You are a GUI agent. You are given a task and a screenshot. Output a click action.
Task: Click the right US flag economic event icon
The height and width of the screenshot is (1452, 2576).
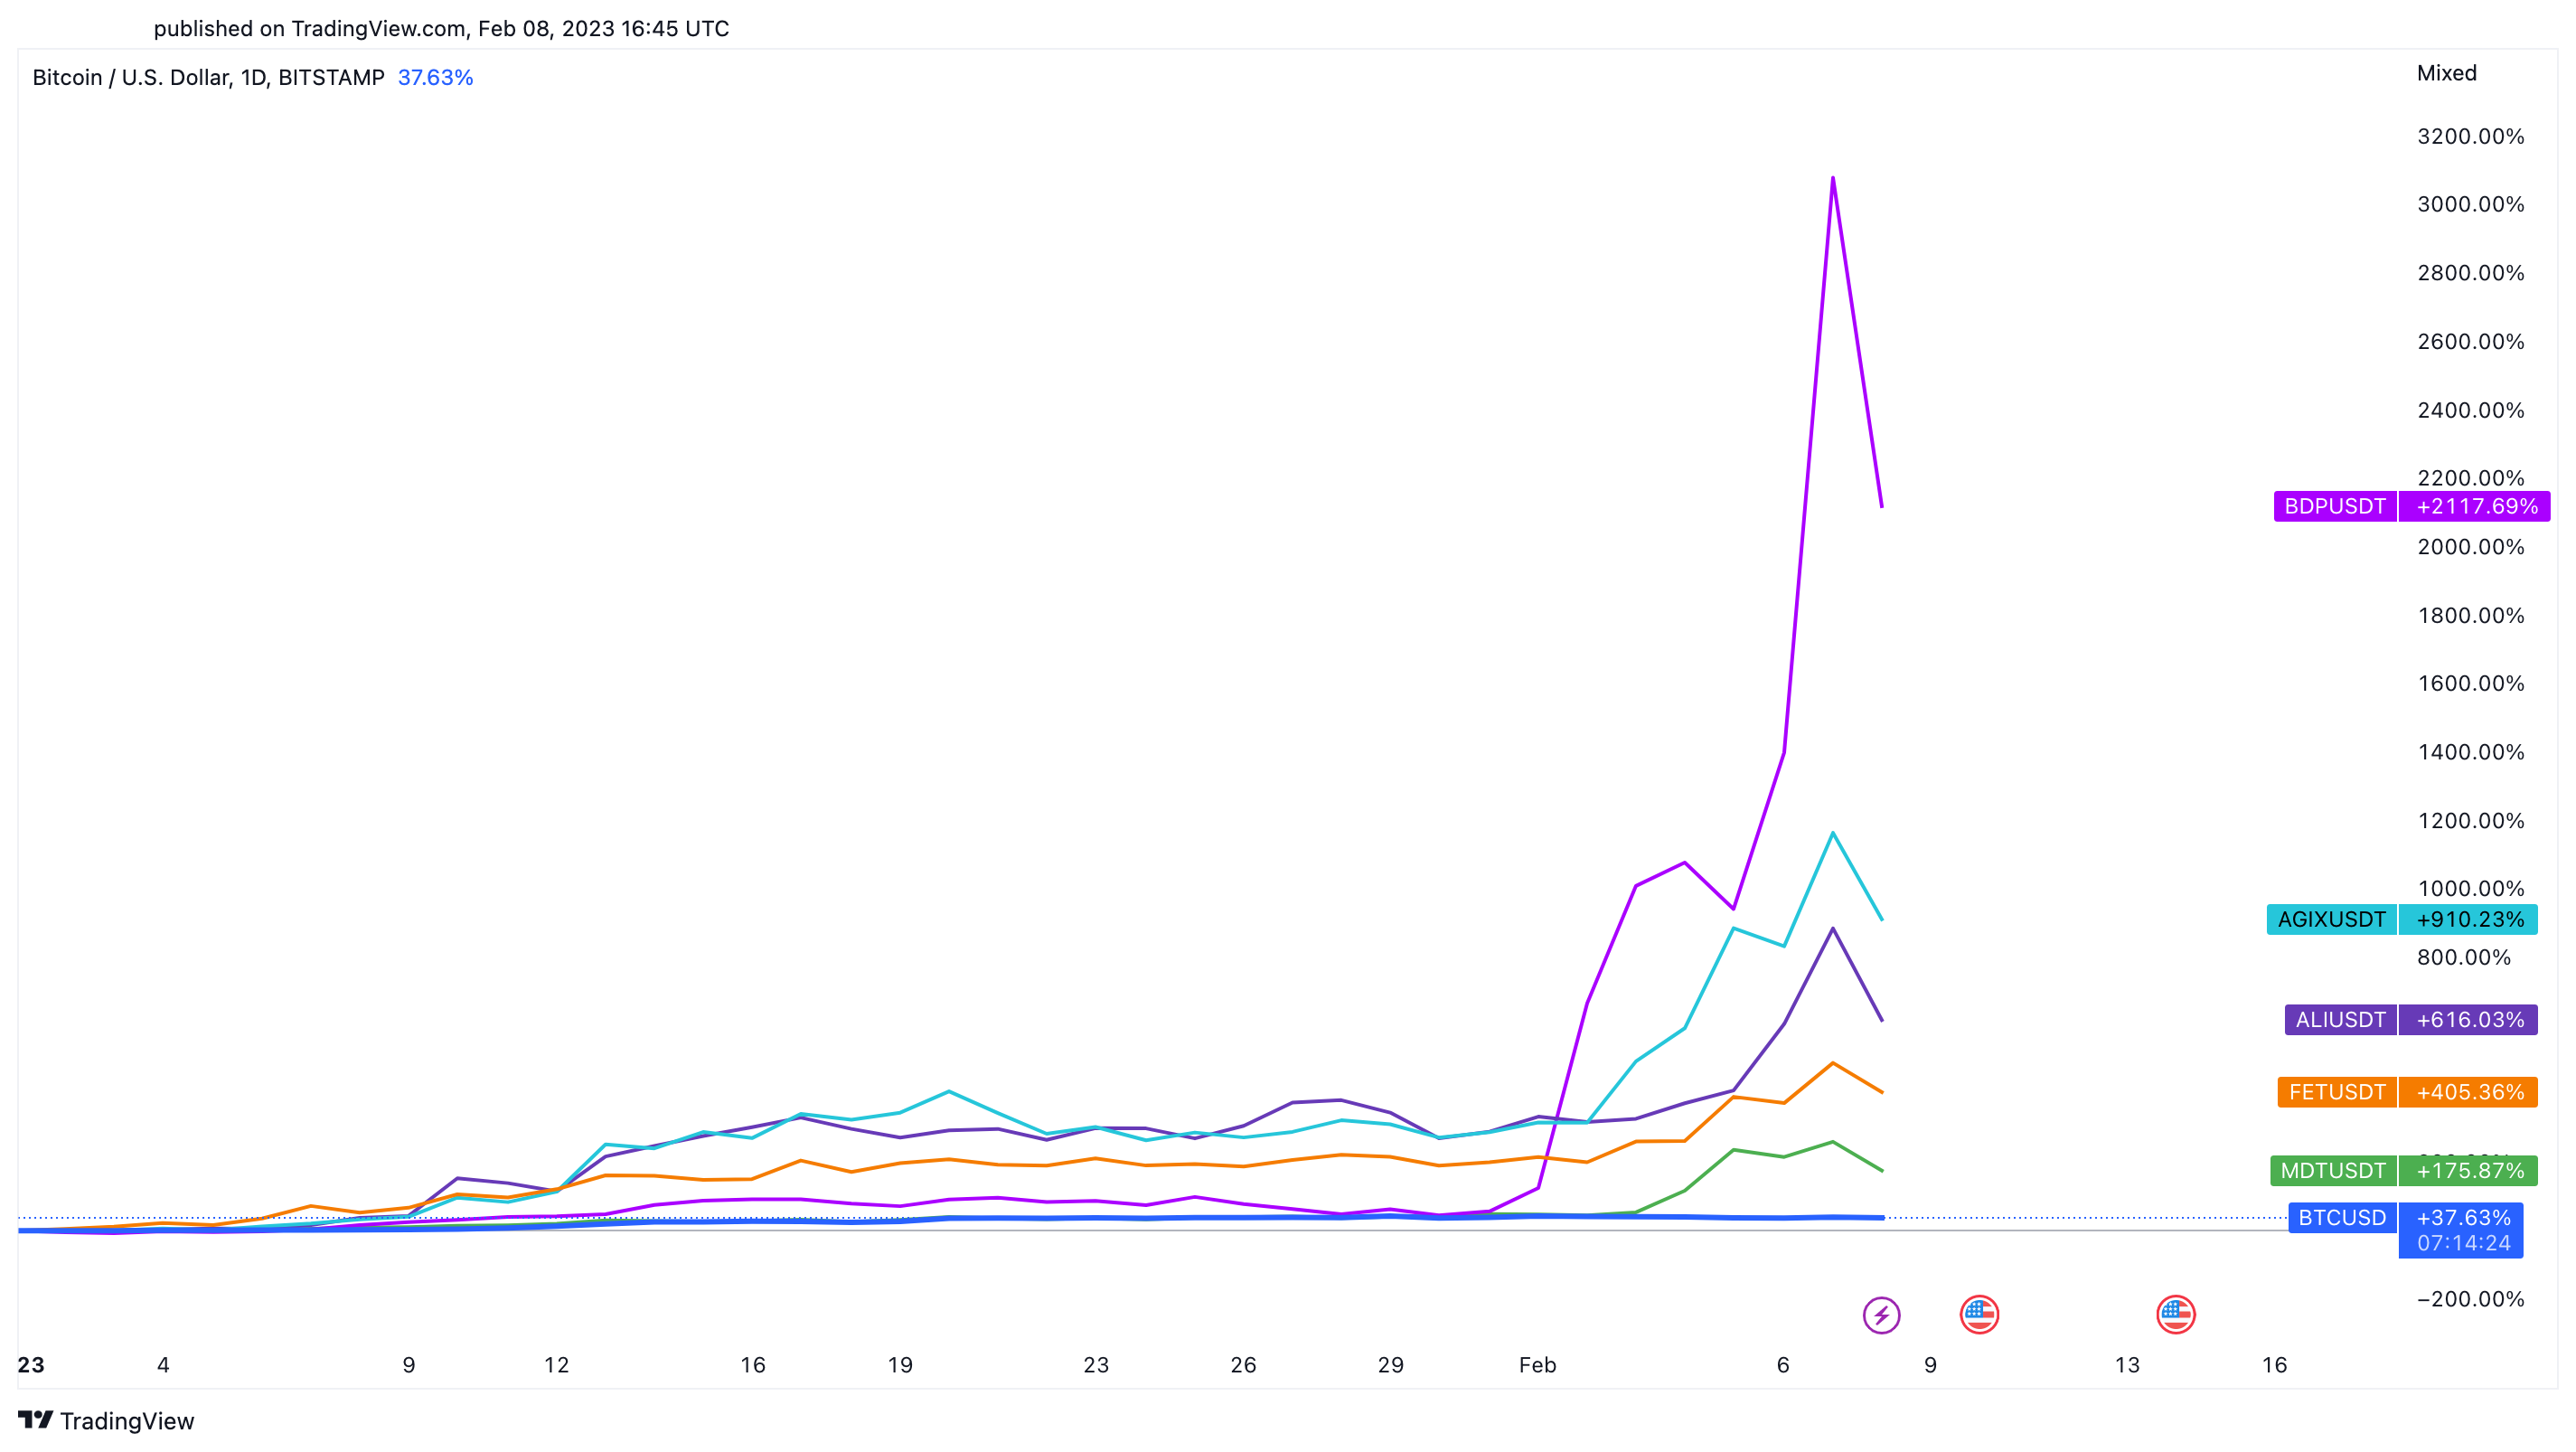click(2175, 1314)
